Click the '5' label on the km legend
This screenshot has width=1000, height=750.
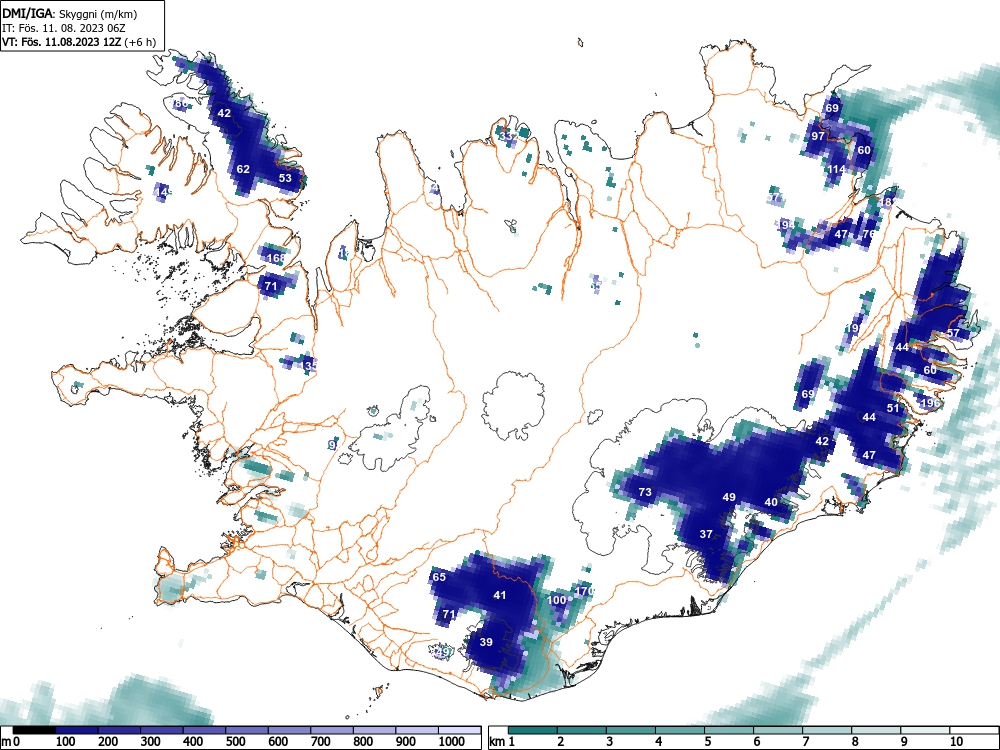click(x=707, y=742)
